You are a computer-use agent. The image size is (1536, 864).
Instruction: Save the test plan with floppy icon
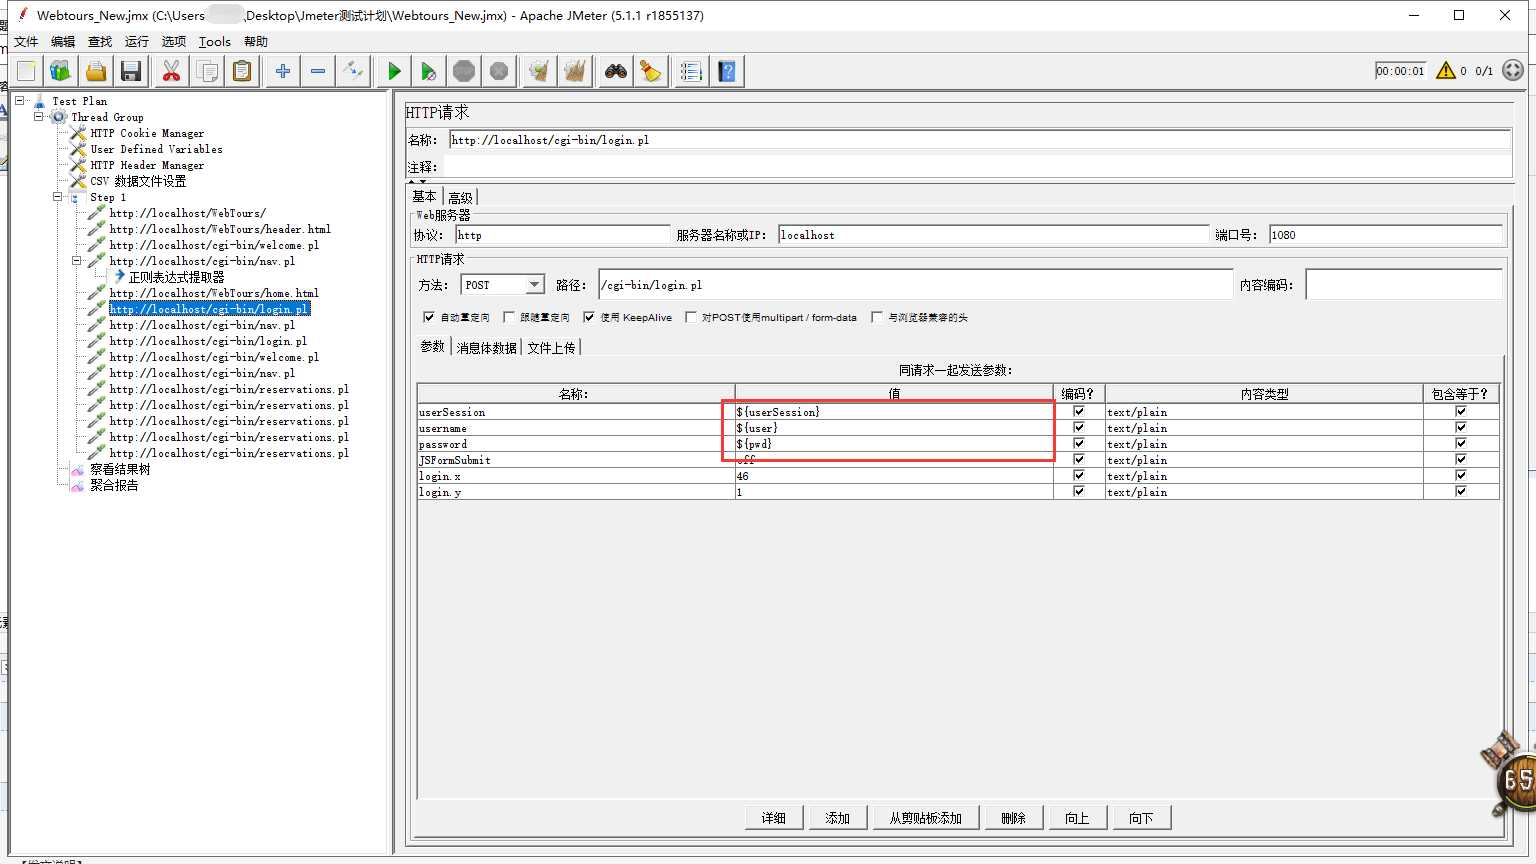[x=131, y=71]
